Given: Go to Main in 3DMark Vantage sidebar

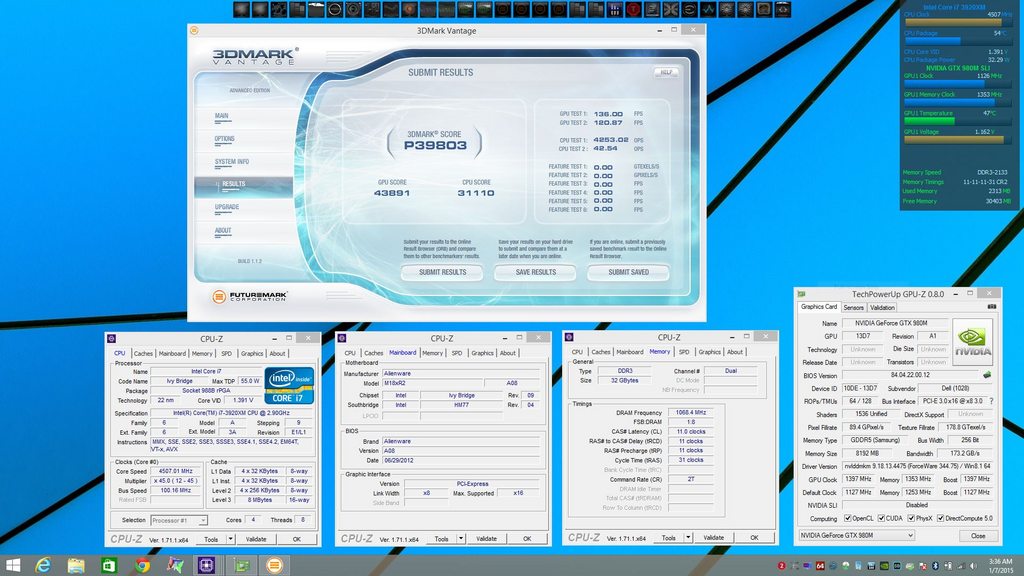Looking at the screenshot, I should 222,116.
